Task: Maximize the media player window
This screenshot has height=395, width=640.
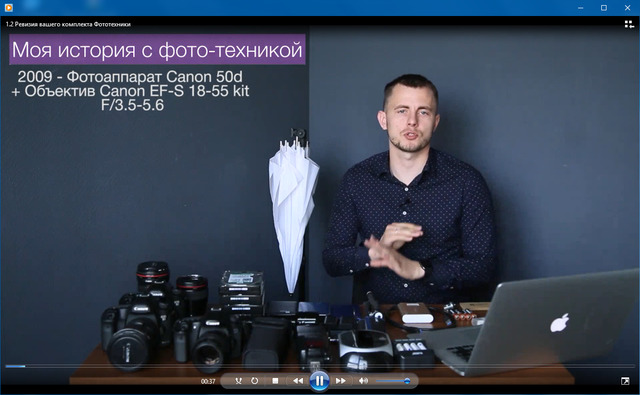Action: point(604,8)
